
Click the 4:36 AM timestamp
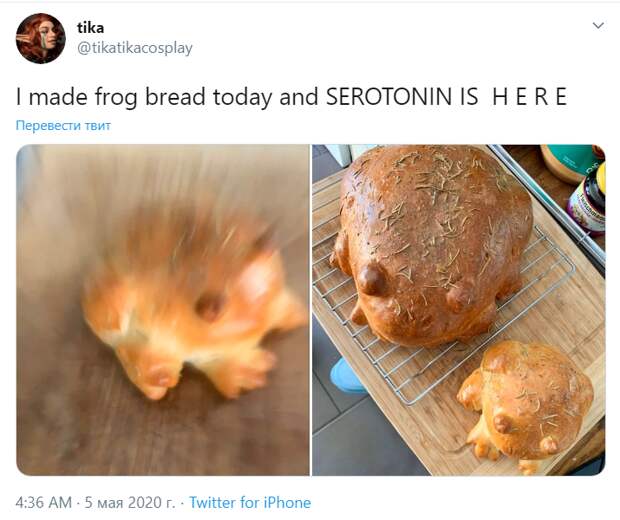click(43, 503)
